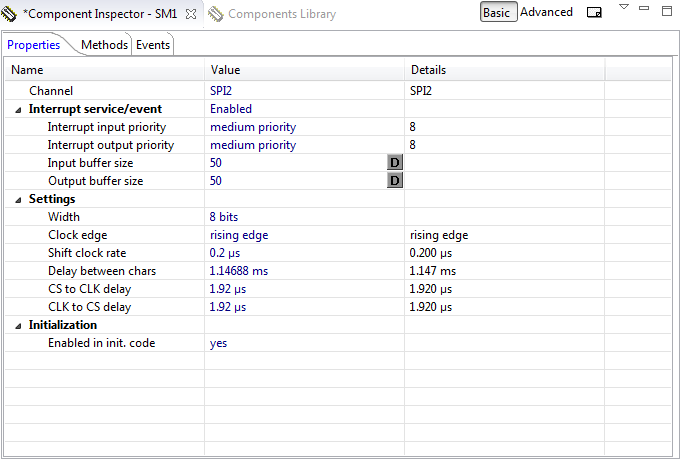Click the Clock edge 'rising edge' value
This screenshot has width=683, height=461.
[239, 235]
